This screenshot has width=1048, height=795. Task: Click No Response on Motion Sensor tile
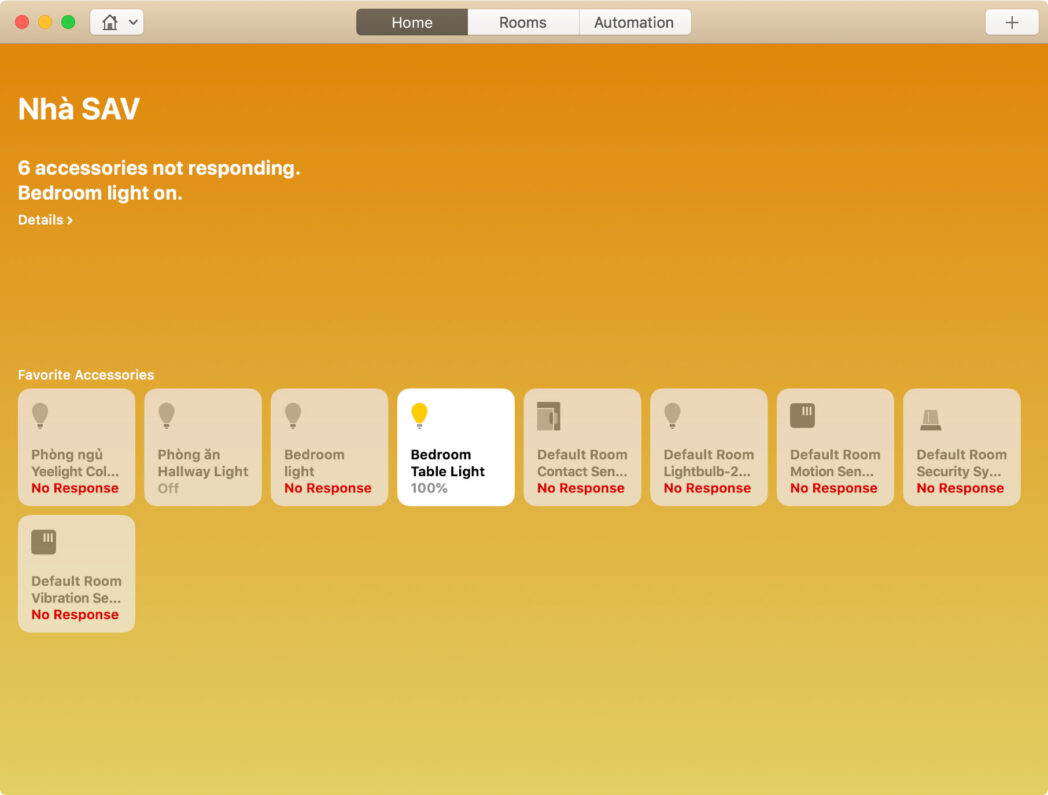click(x=833, y=488)
